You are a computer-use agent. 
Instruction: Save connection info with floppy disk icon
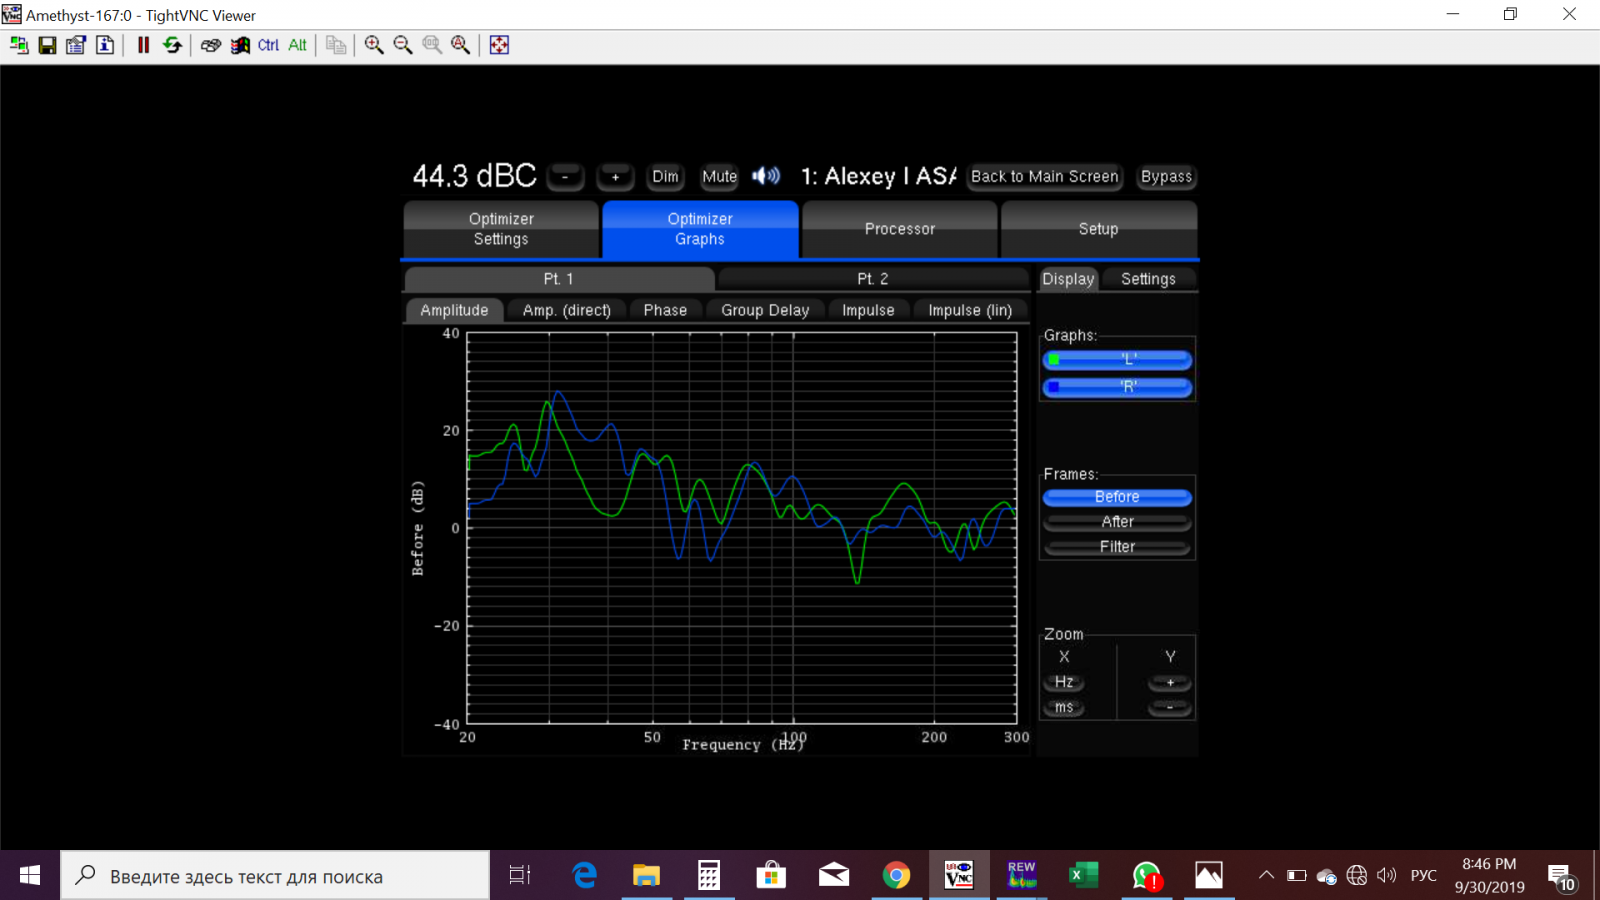point(47,45)
